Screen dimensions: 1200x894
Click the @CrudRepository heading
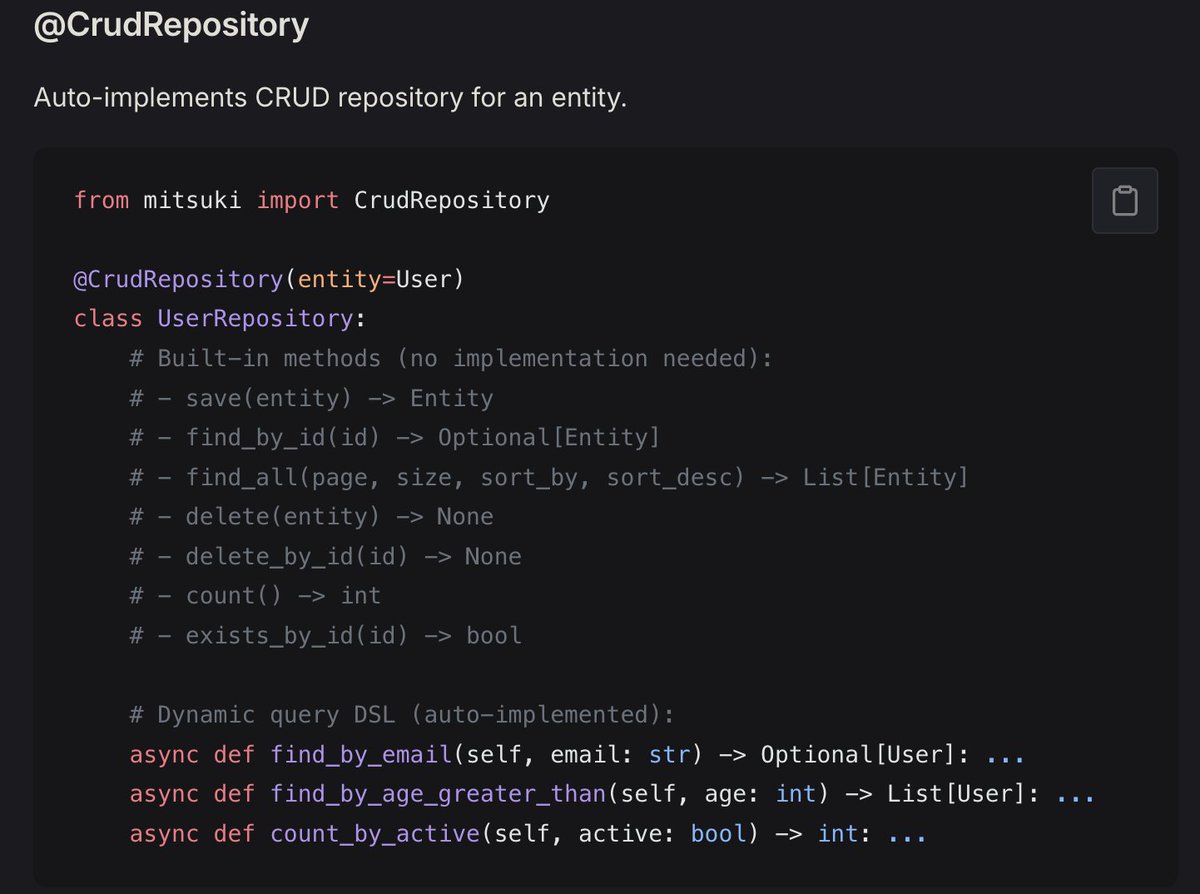[x=171, y=25]
